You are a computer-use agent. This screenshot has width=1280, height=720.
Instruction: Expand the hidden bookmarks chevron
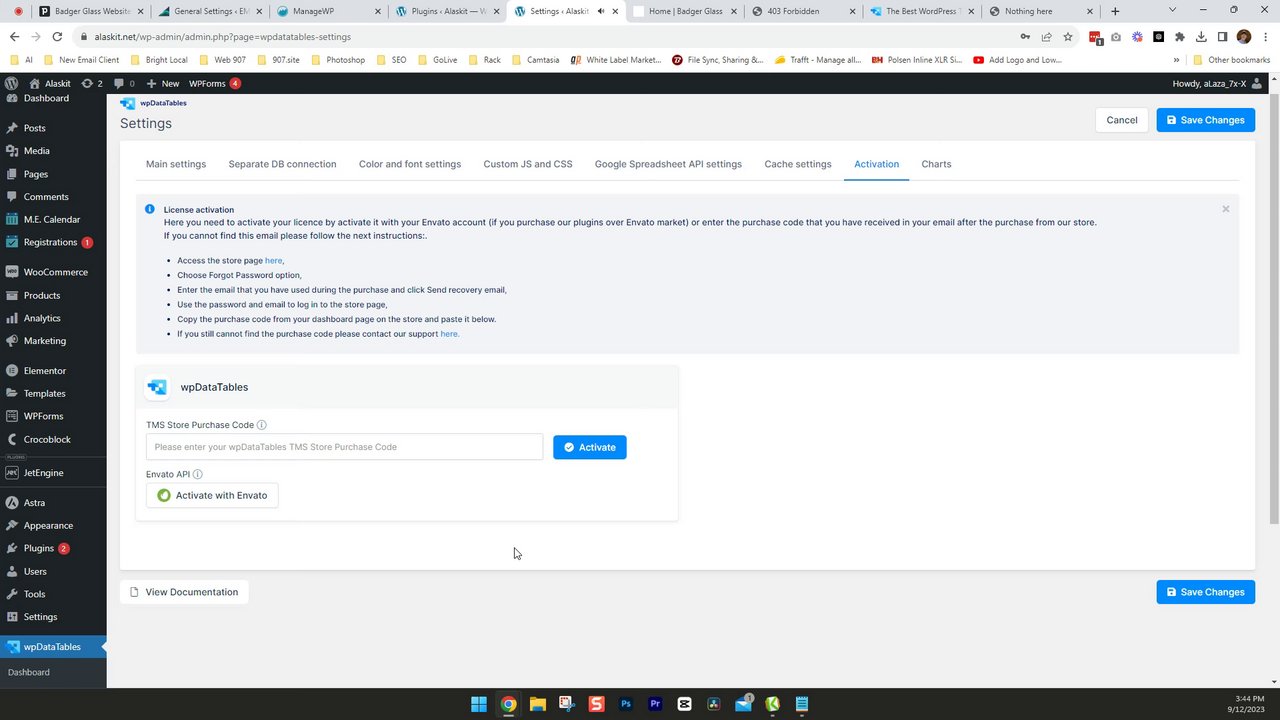point(1176,60)
